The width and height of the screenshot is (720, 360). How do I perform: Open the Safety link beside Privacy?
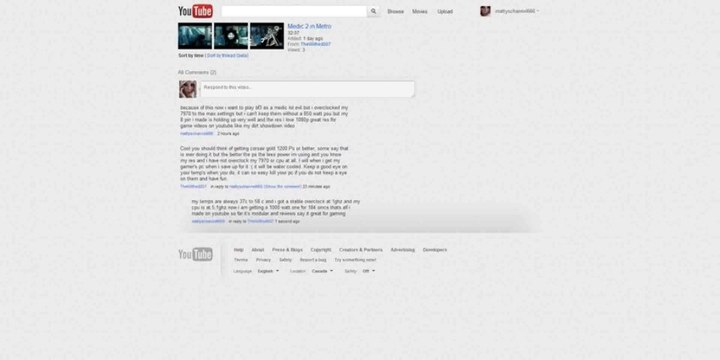[285, 260]
